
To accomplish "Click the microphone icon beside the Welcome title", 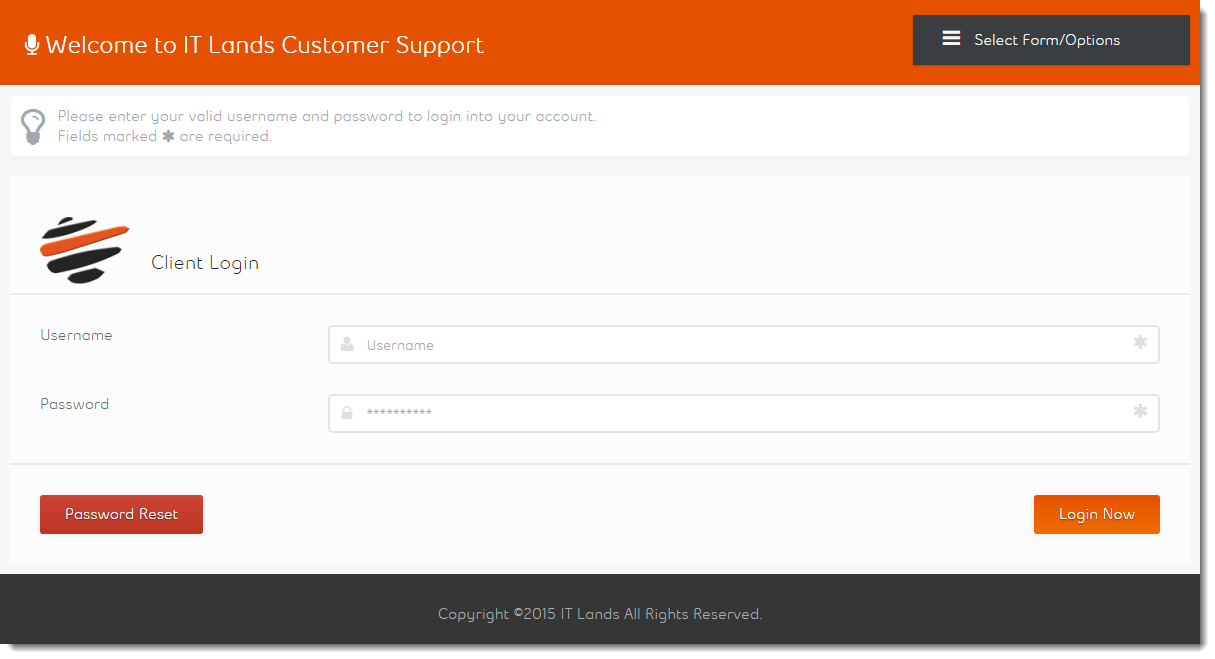I will (32, 44).
